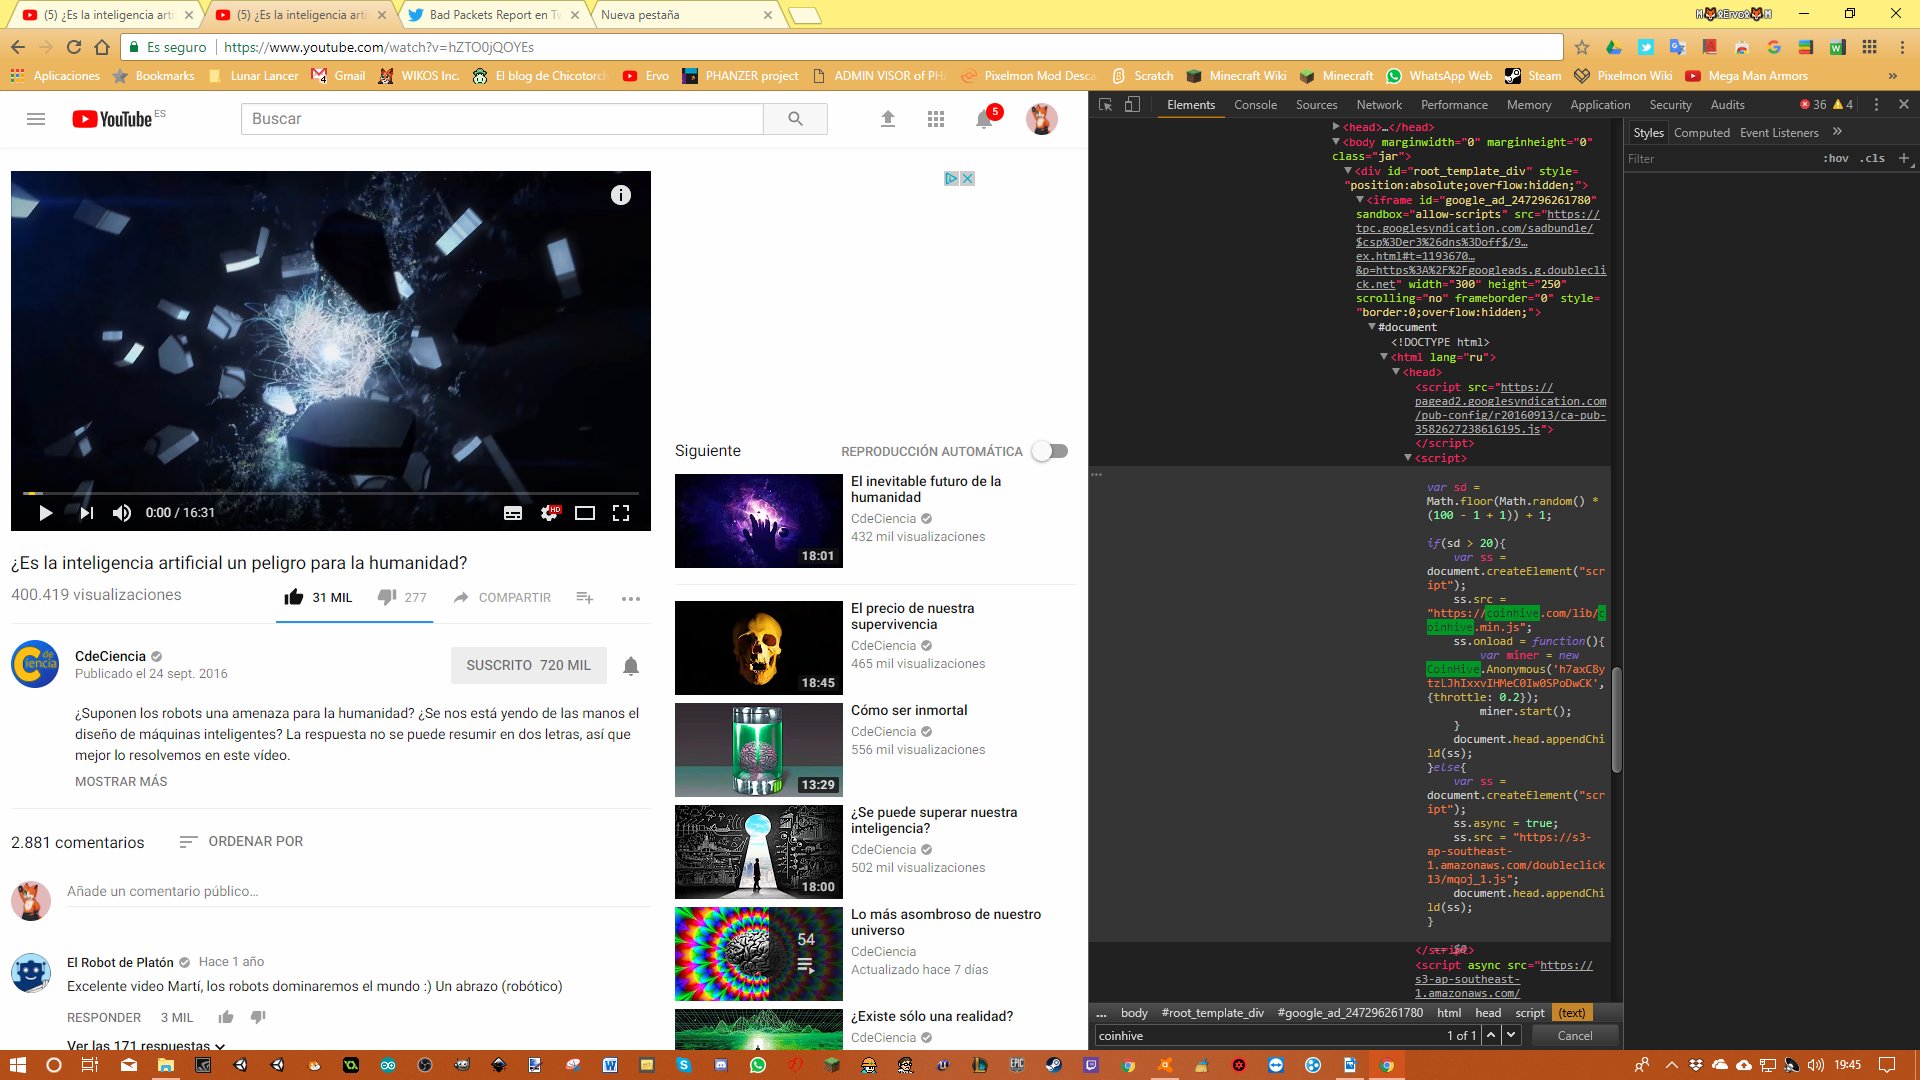The height and width of the screenshot is (1080, 1920).
Task: Toggle the Reproducción automática autoplay switch
Action: point(1050,451)
